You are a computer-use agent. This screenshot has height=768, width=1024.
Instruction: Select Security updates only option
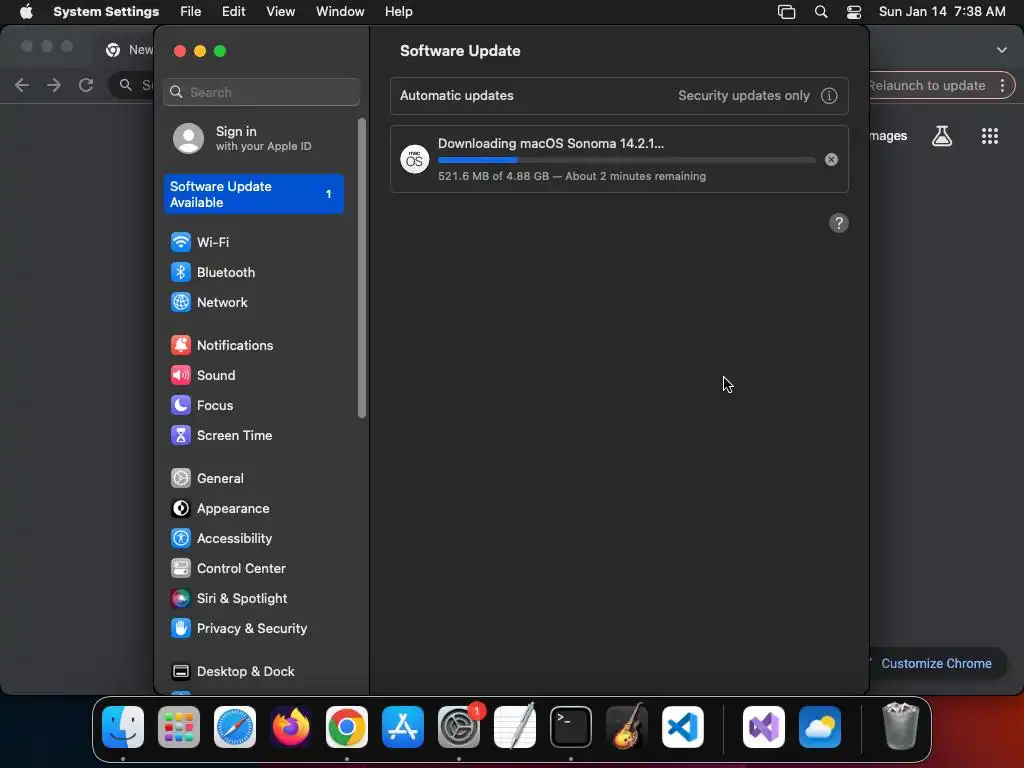pos(744,96)
